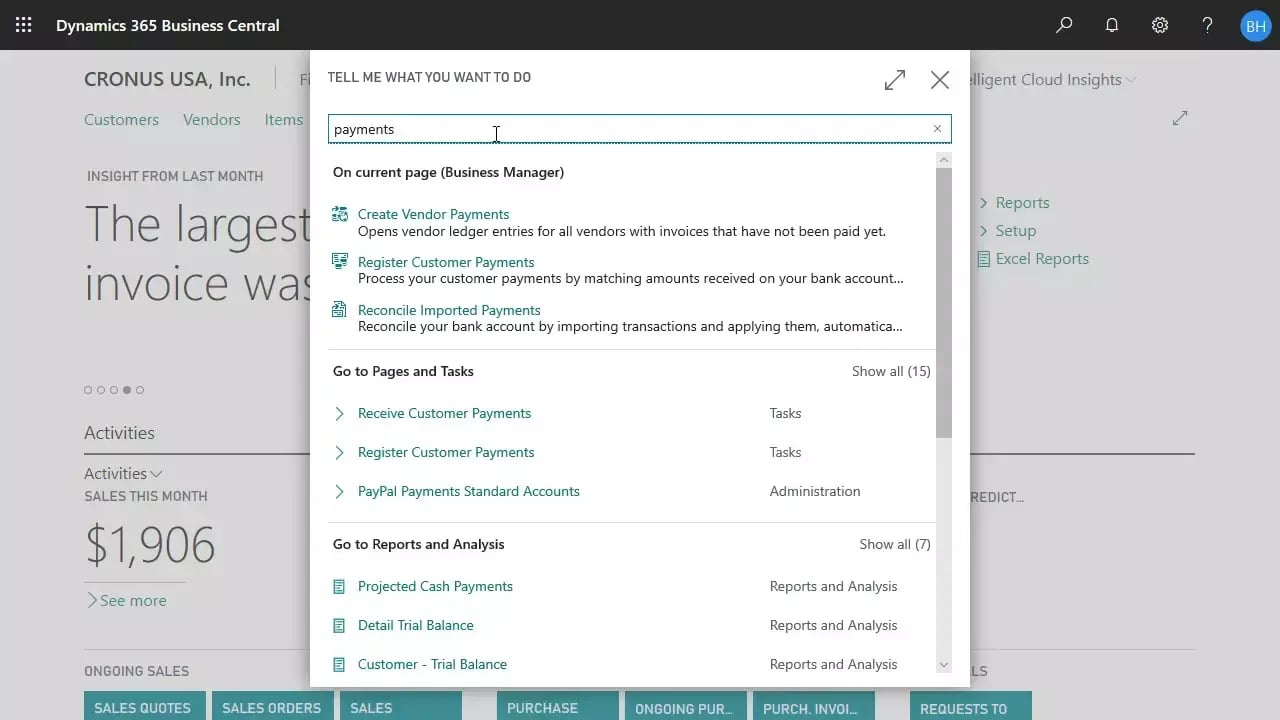Open Detail Trial Balance report
The width and height of the screenshot is (1280, 720).
point(416,625)
